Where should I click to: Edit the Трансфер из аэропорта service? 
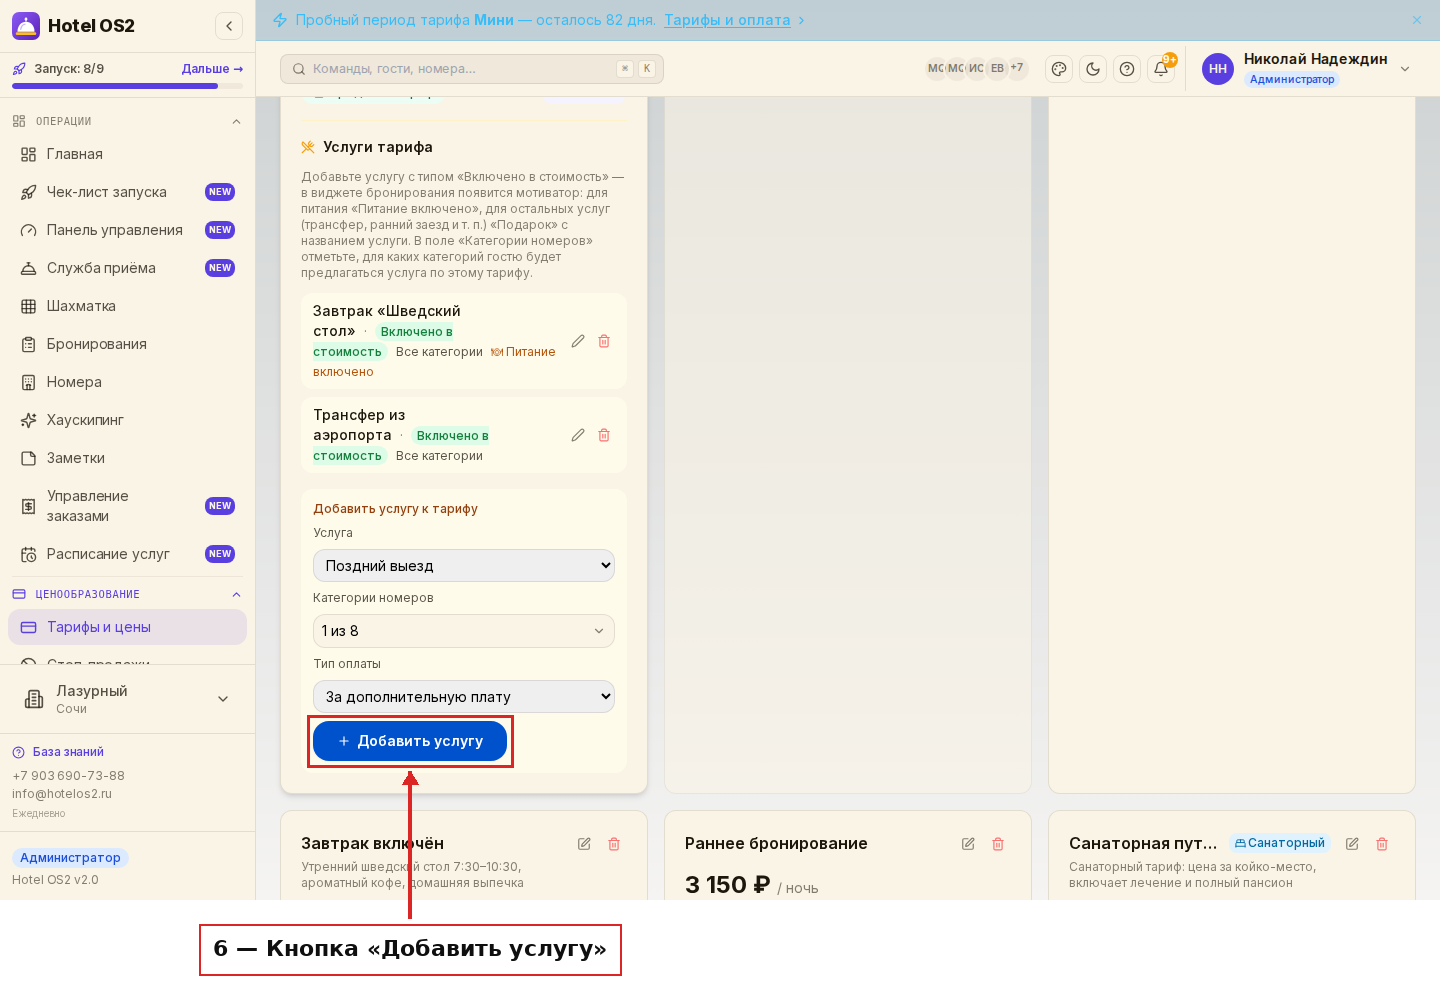pos(578,435)
